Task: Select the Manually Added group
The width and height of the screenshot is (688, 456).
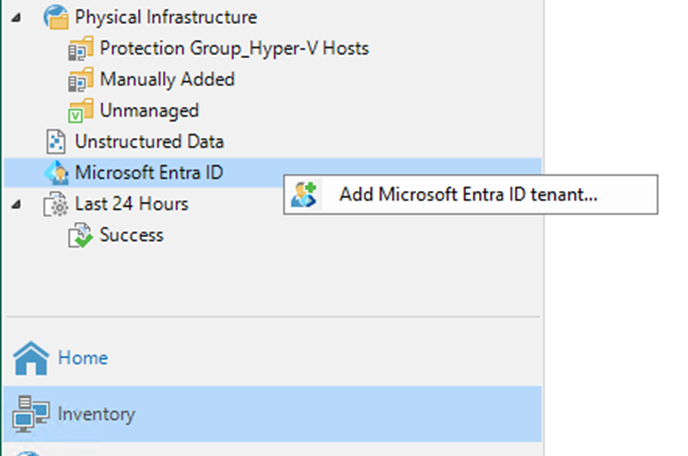Action: coord(167,79)
